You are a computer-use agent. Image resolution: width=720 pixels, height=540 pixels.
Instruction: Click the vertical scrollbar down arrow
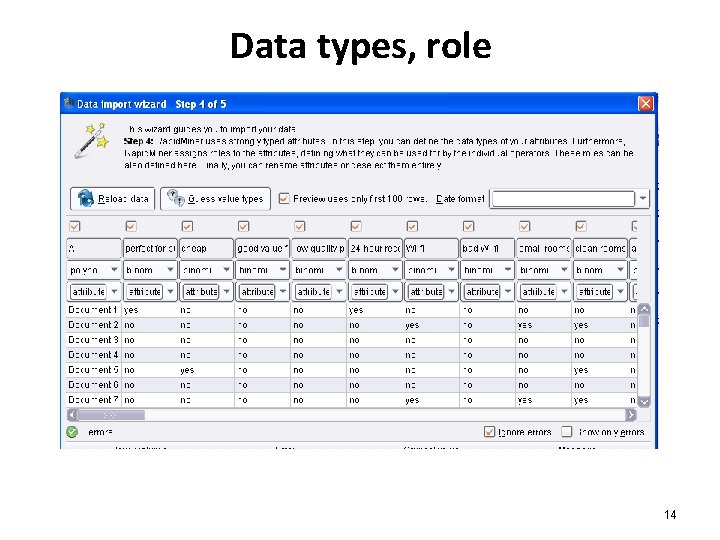tap(644, 402)
